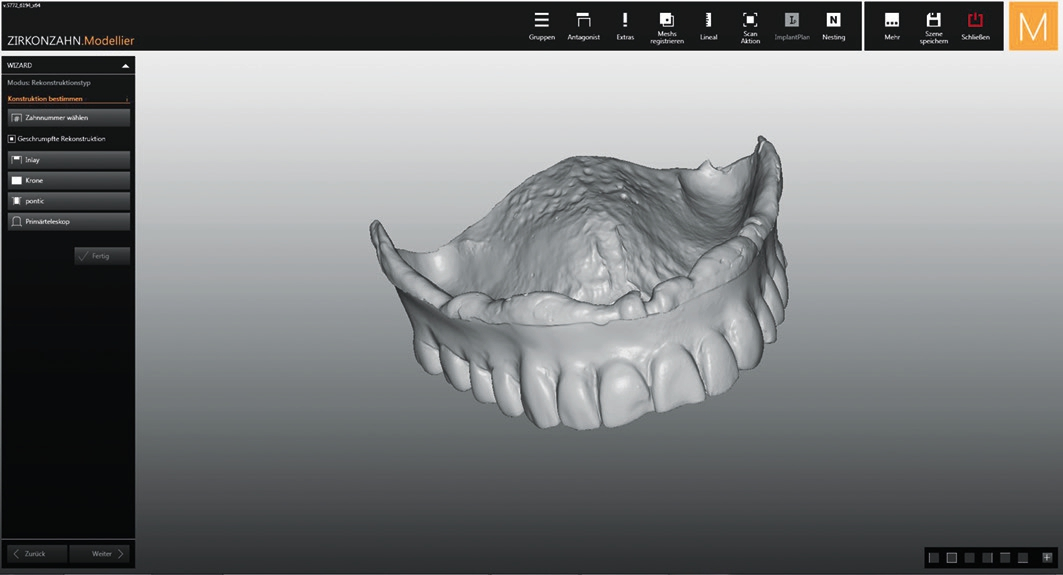The image size is (1063, 575).
Task: Go back with Zurück button
Action: 37,554
